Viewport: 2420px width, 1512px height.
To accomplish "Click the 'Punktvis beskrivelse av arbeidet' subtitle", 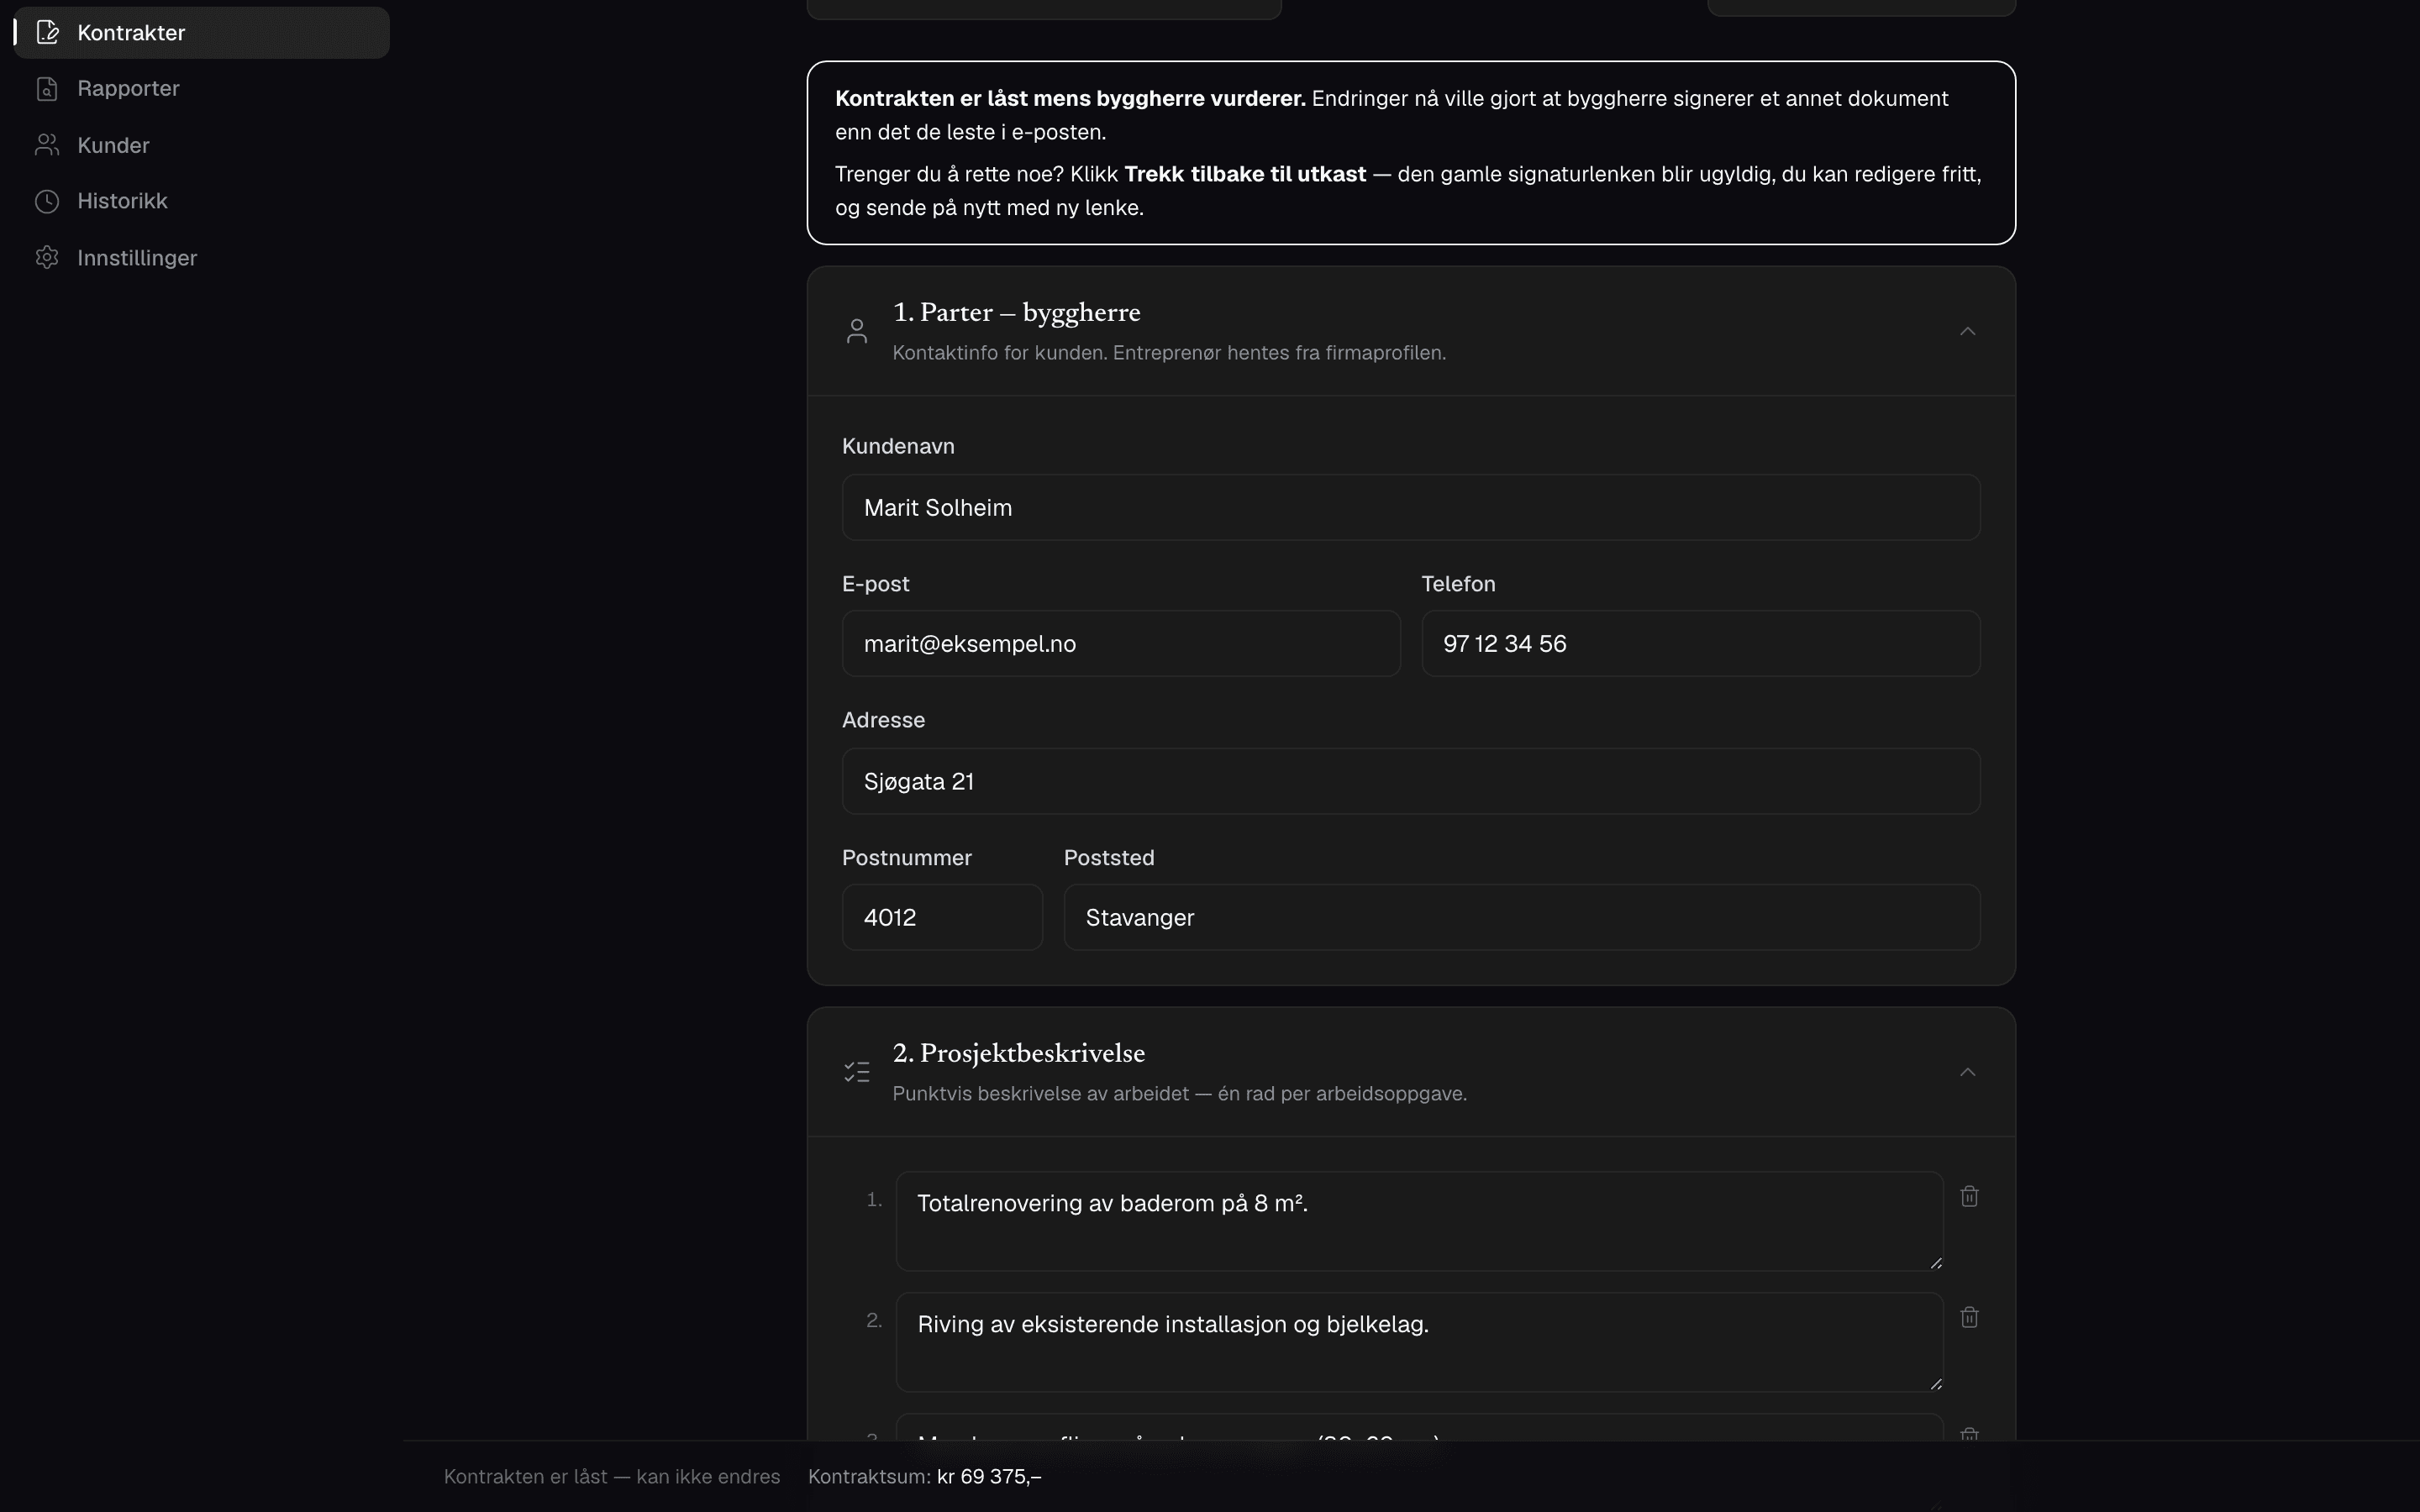I will [1179, 1094].
